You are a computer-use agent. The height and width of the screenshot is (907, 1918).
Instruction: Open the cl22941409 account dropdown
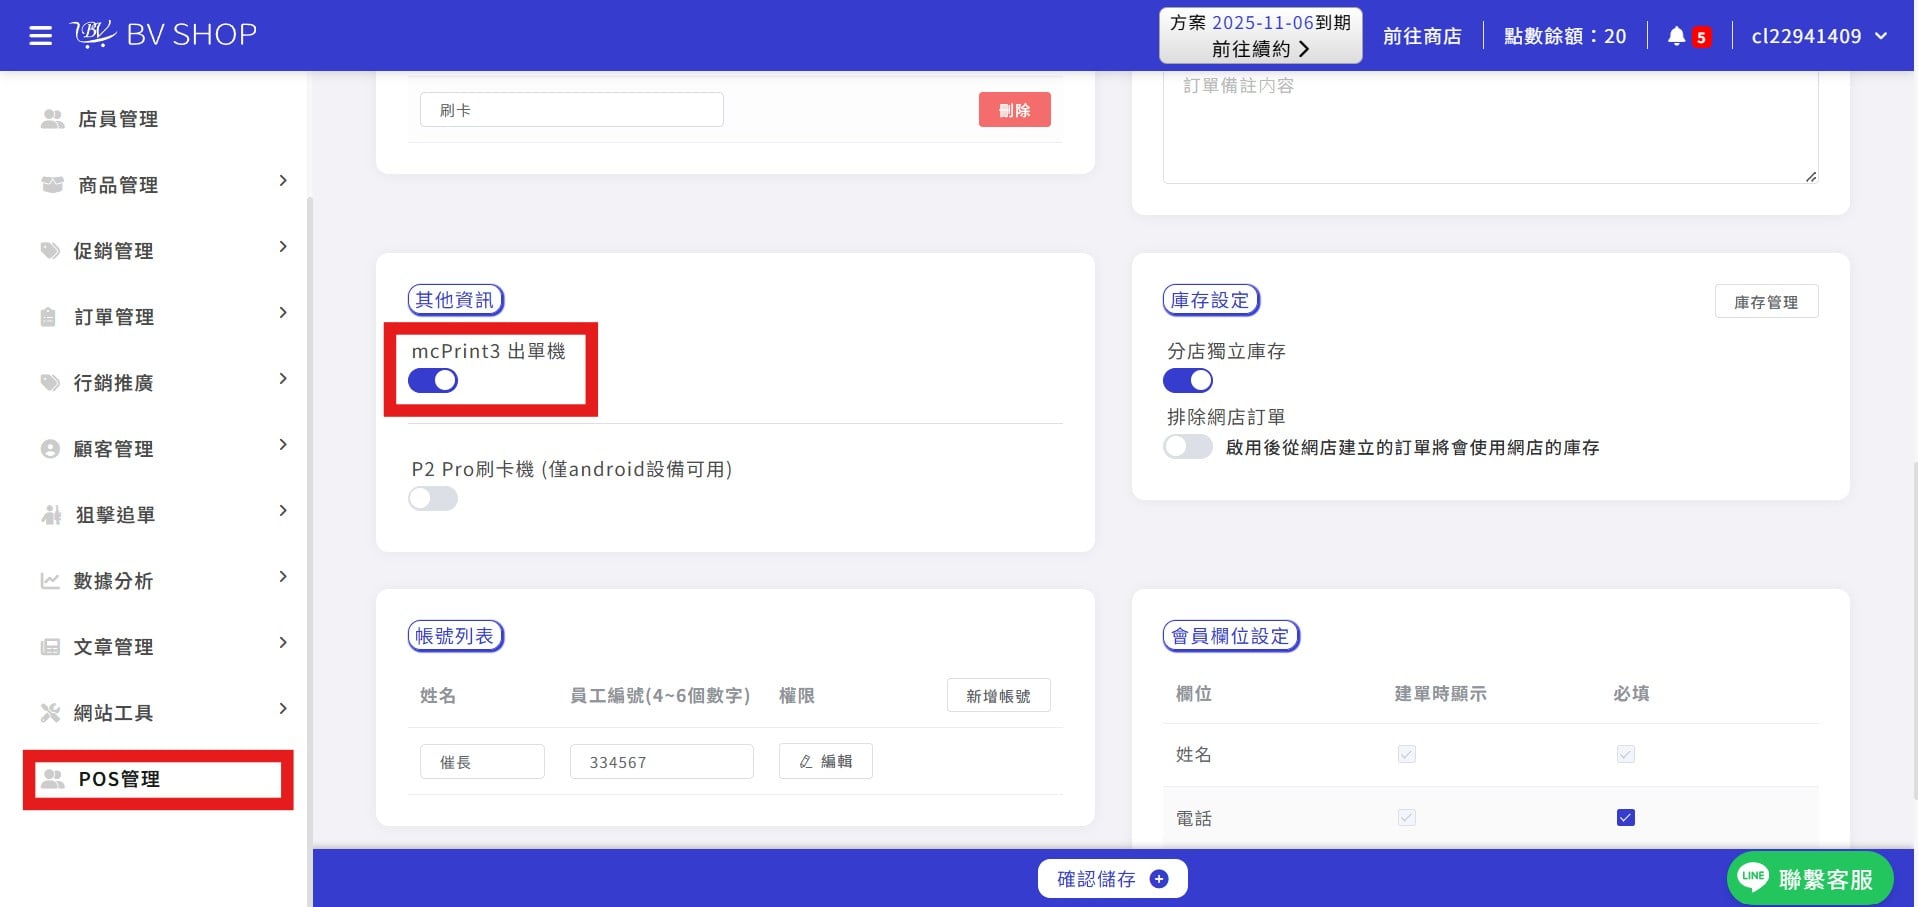(1819, 36)
